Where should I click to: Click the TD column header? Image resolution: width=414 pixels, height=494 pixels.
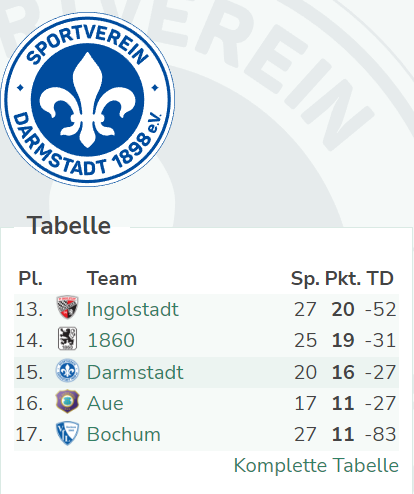pos(380,278)
